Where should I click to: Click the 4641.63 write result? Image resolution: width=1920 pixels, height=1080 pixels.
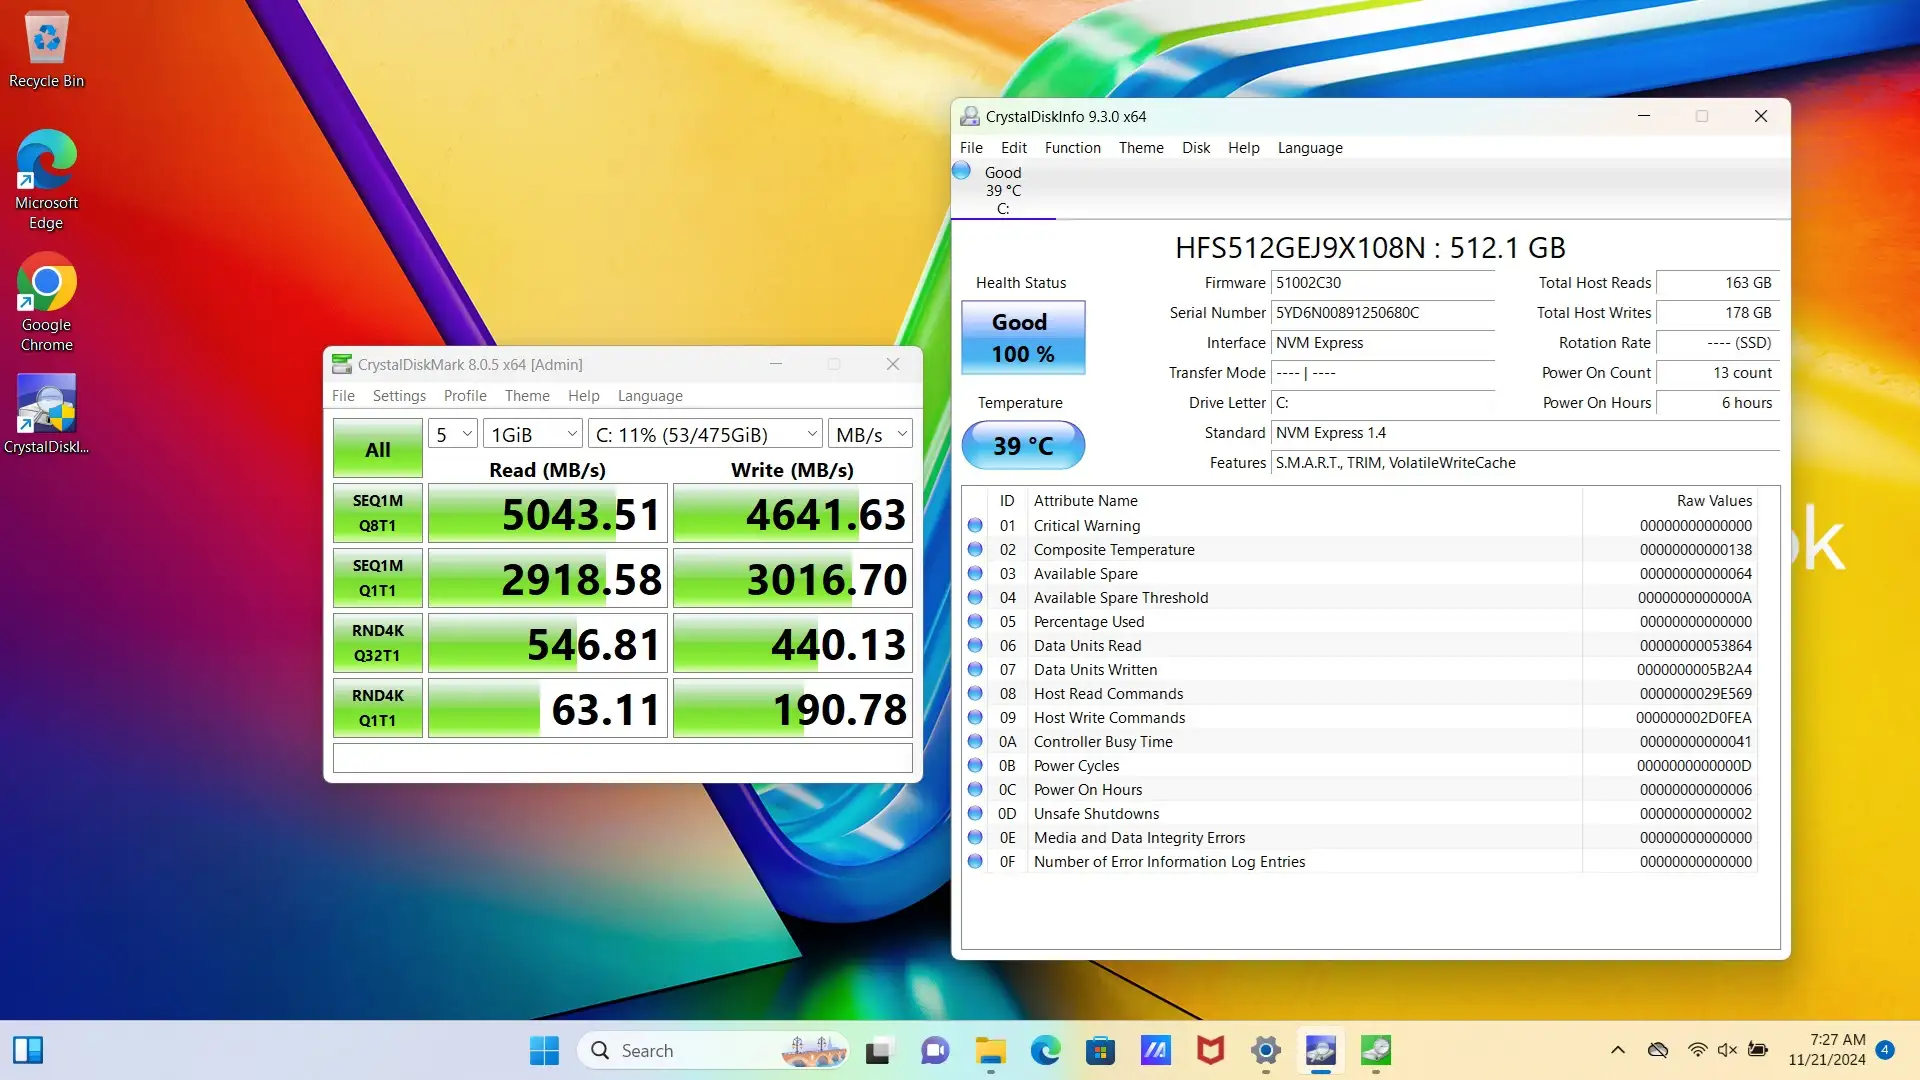[x=793, y=513]
